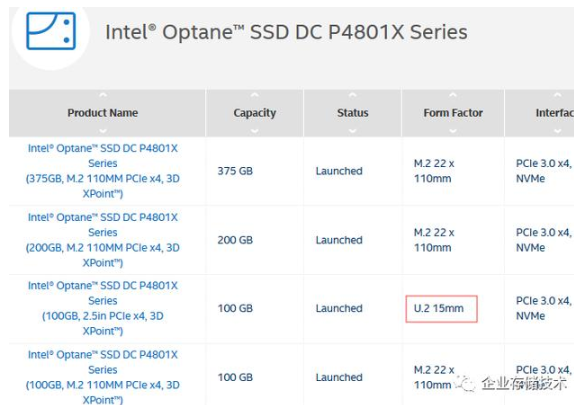574x405 pixels.
Task: Click the Form Factor column header
Action: tap(453, 113)
